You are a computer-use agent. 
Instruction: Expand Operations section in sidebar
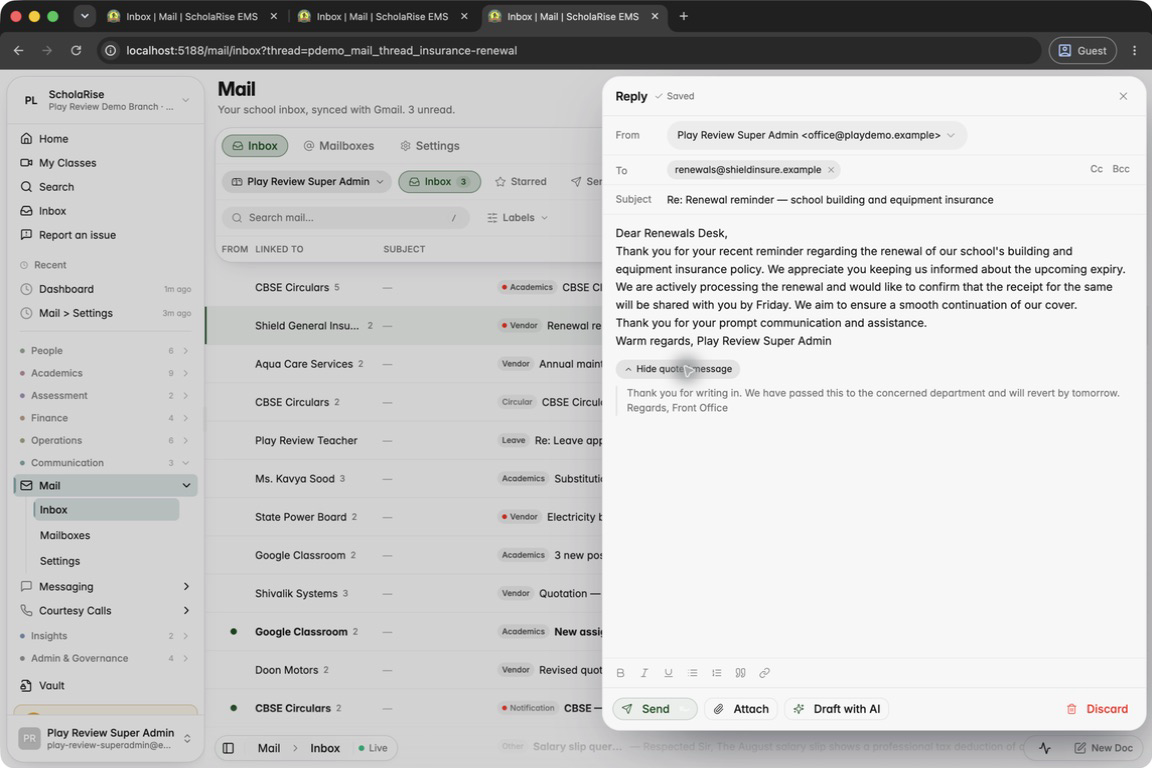click(x=105, y=440)
